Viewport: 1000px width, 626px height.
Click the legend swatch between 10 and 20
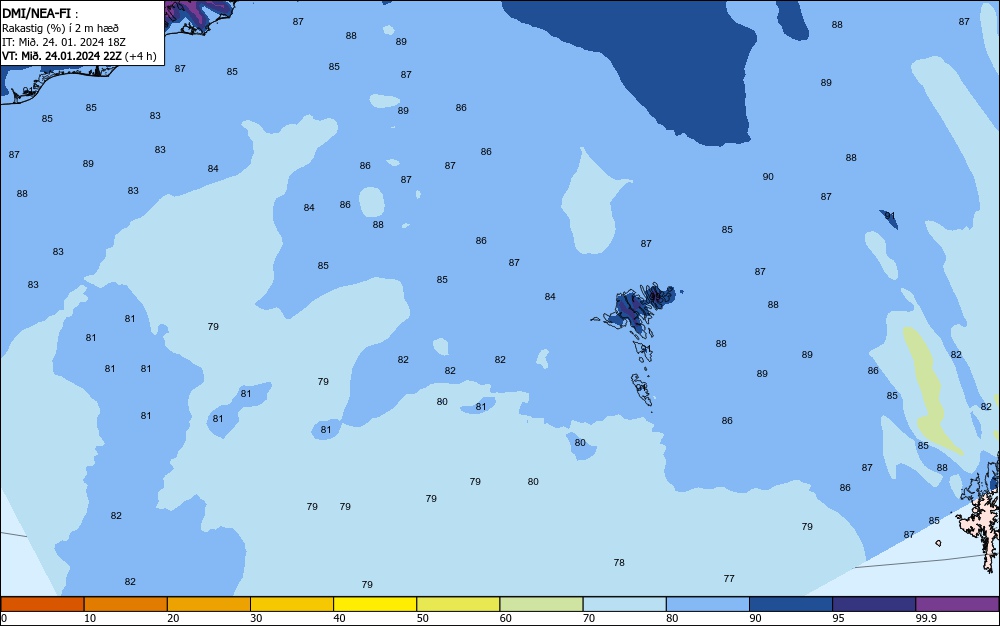click(x=126, y=604)
